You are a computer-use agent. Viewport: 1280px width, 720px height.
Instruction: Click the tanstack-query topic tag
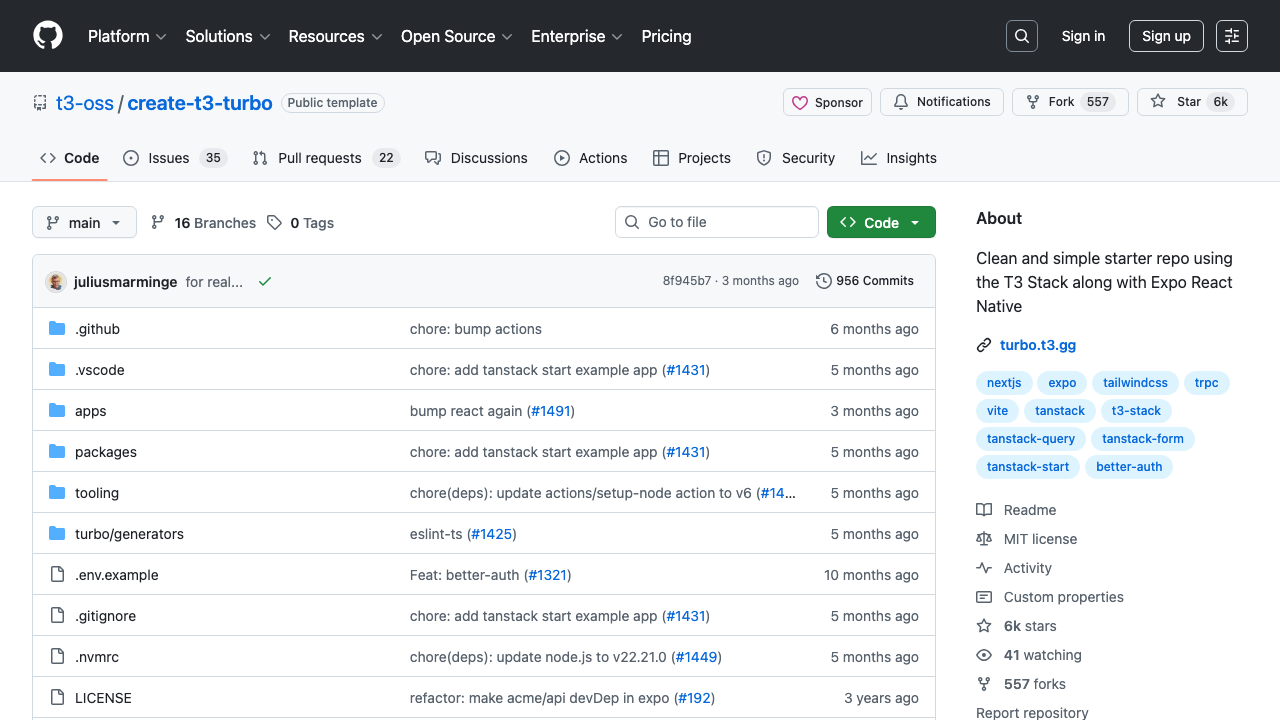(x=1031, y=438)
